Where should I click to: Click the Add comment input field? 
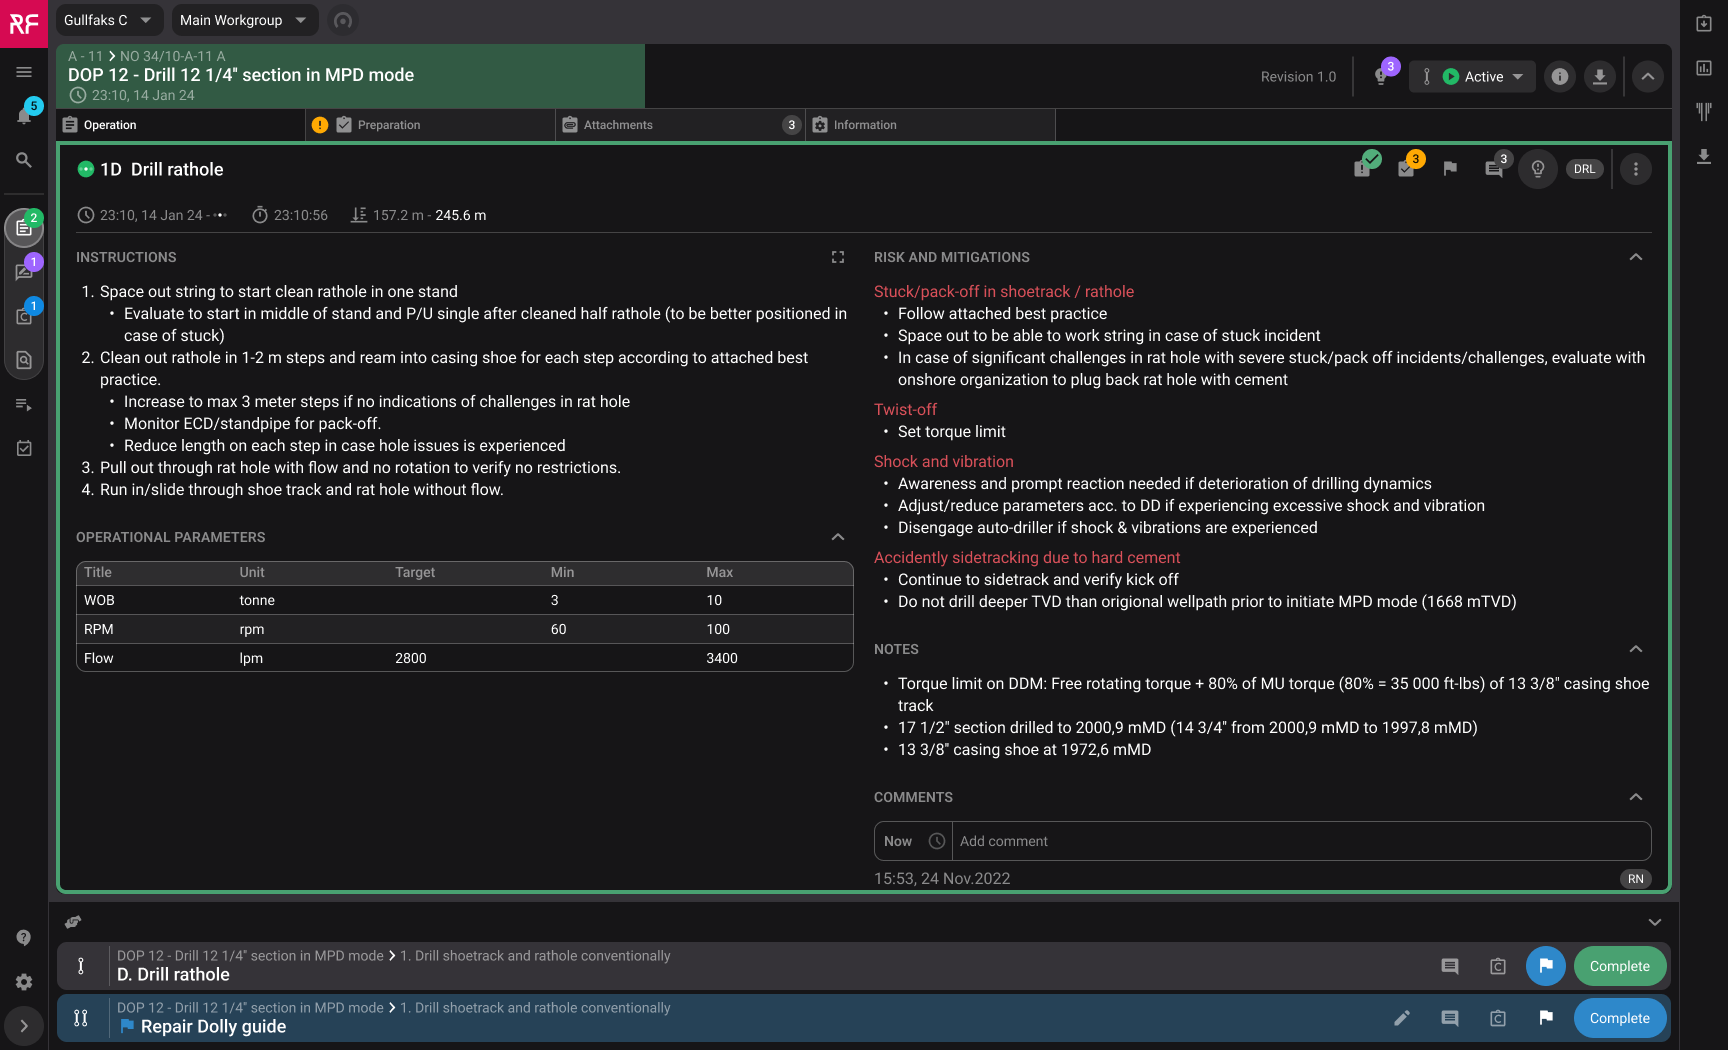1300,841
